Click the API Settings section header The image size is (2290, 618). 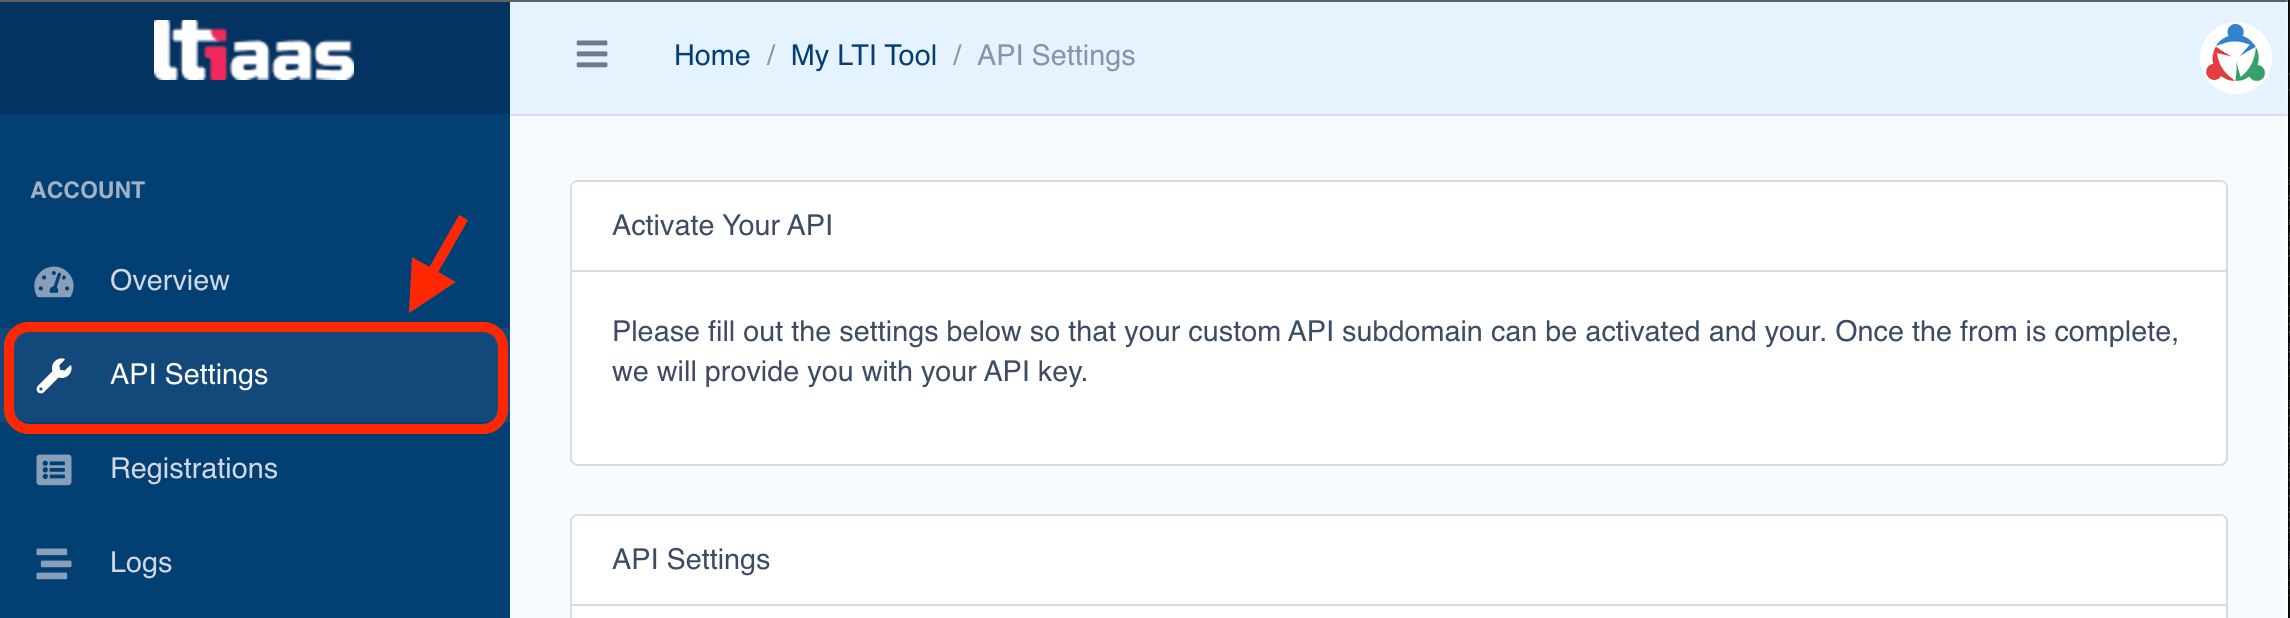691,560
